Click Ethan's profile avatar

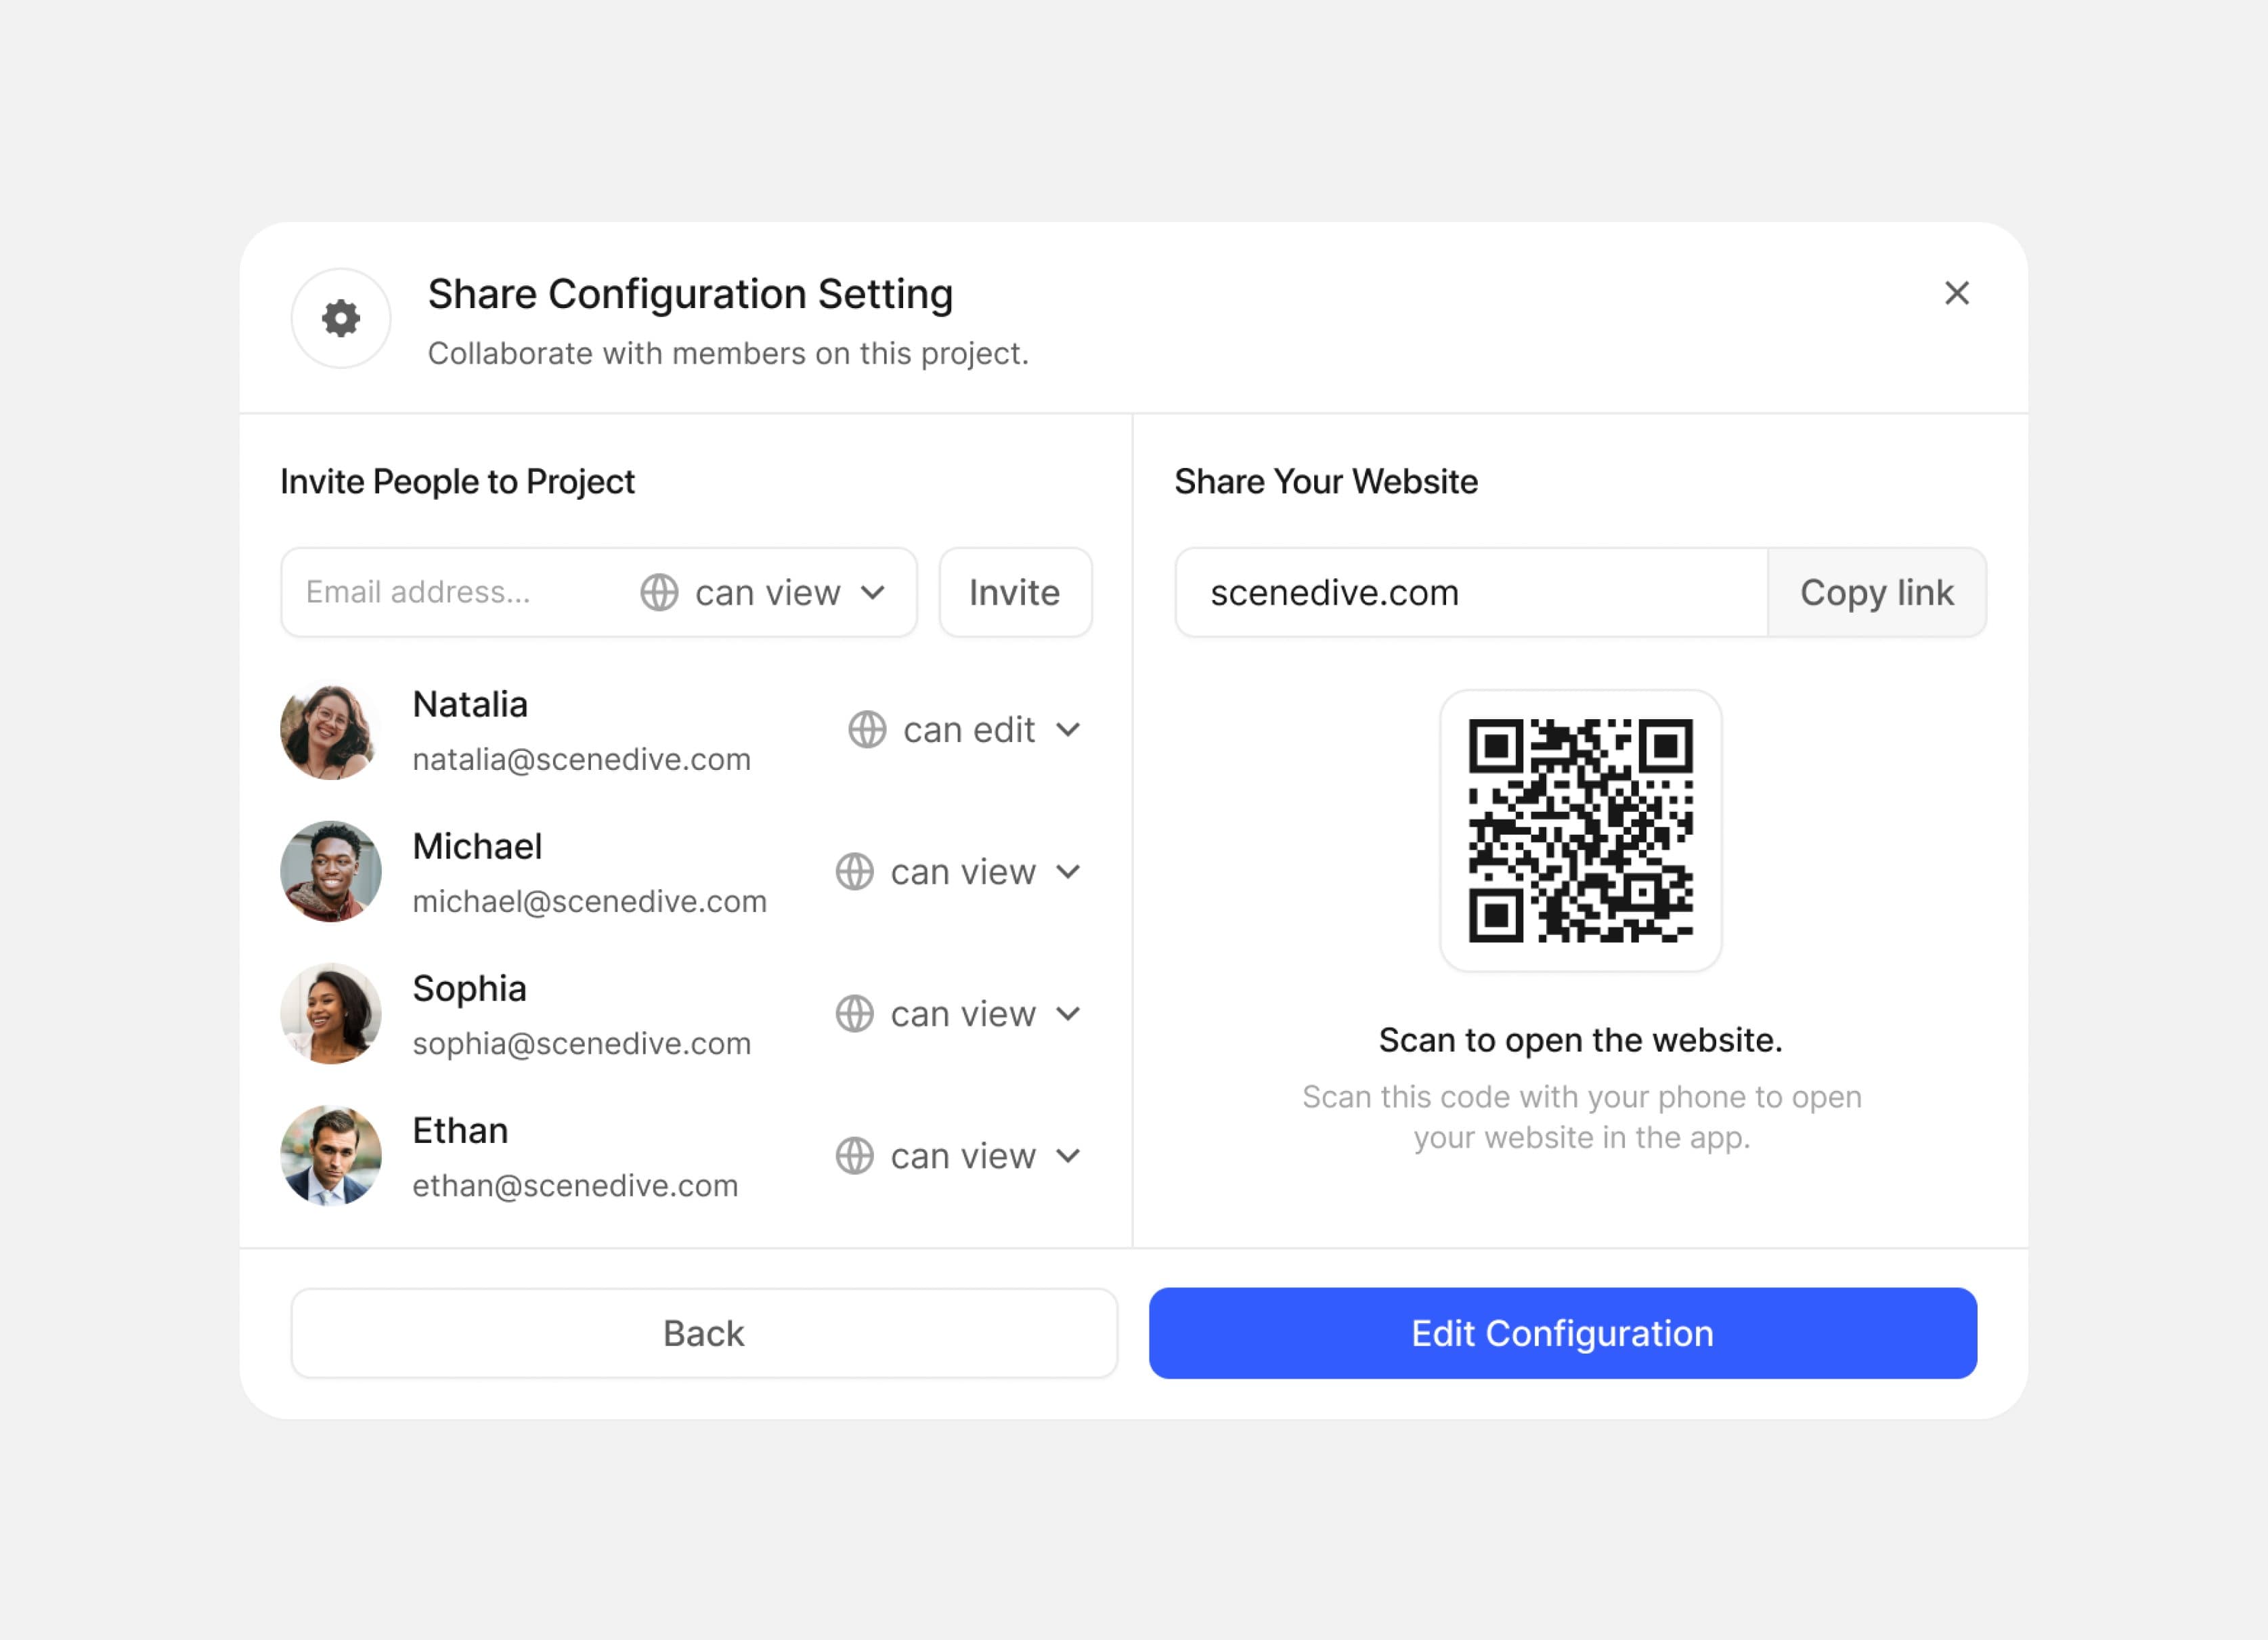pos(331,1156)
